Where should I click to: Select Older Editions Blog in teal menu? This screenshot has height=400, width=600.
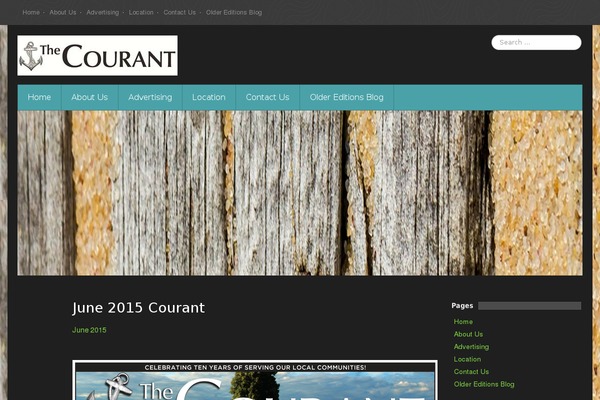pos(347,97)
